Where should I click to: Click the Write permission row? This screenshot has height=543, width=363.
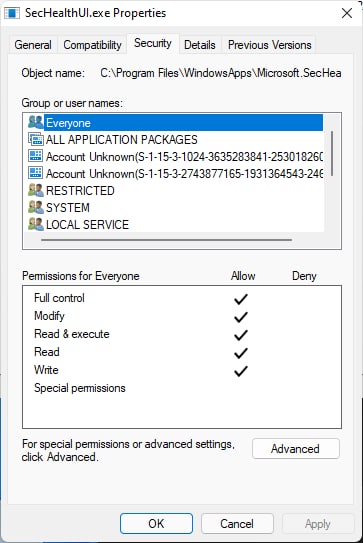coord(182,370)
